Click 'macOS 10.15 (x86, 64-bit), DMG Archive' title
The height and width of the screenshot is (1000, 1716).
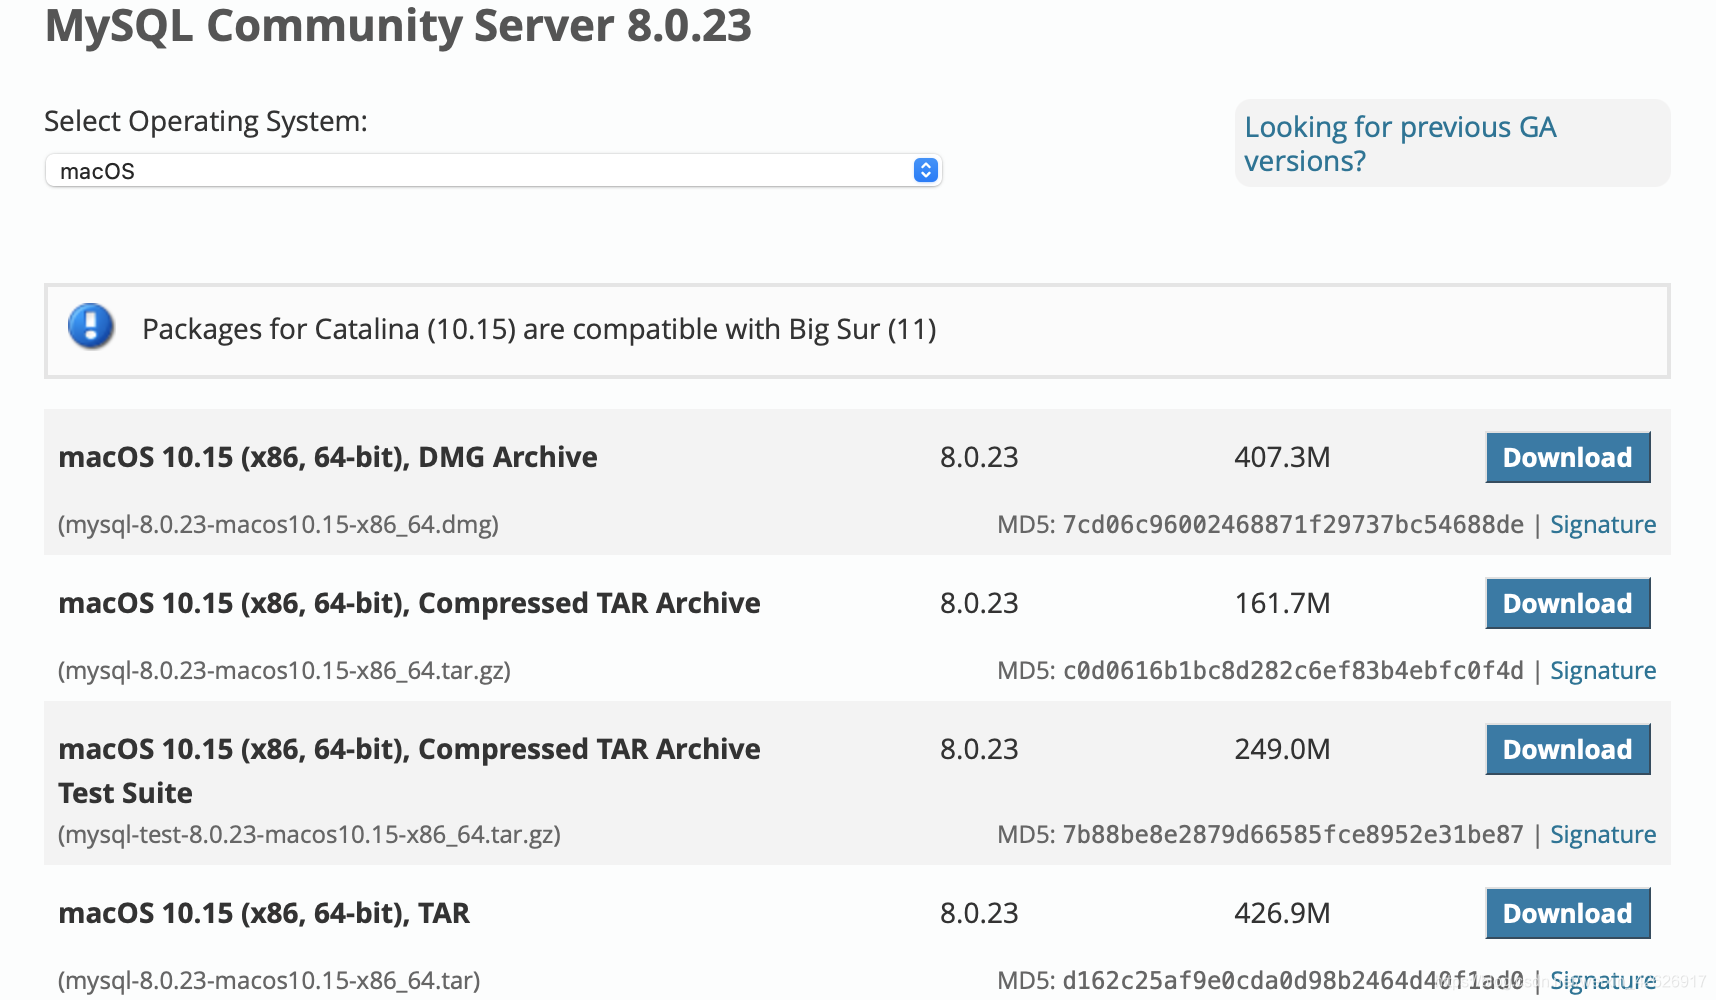coord(328,457)
